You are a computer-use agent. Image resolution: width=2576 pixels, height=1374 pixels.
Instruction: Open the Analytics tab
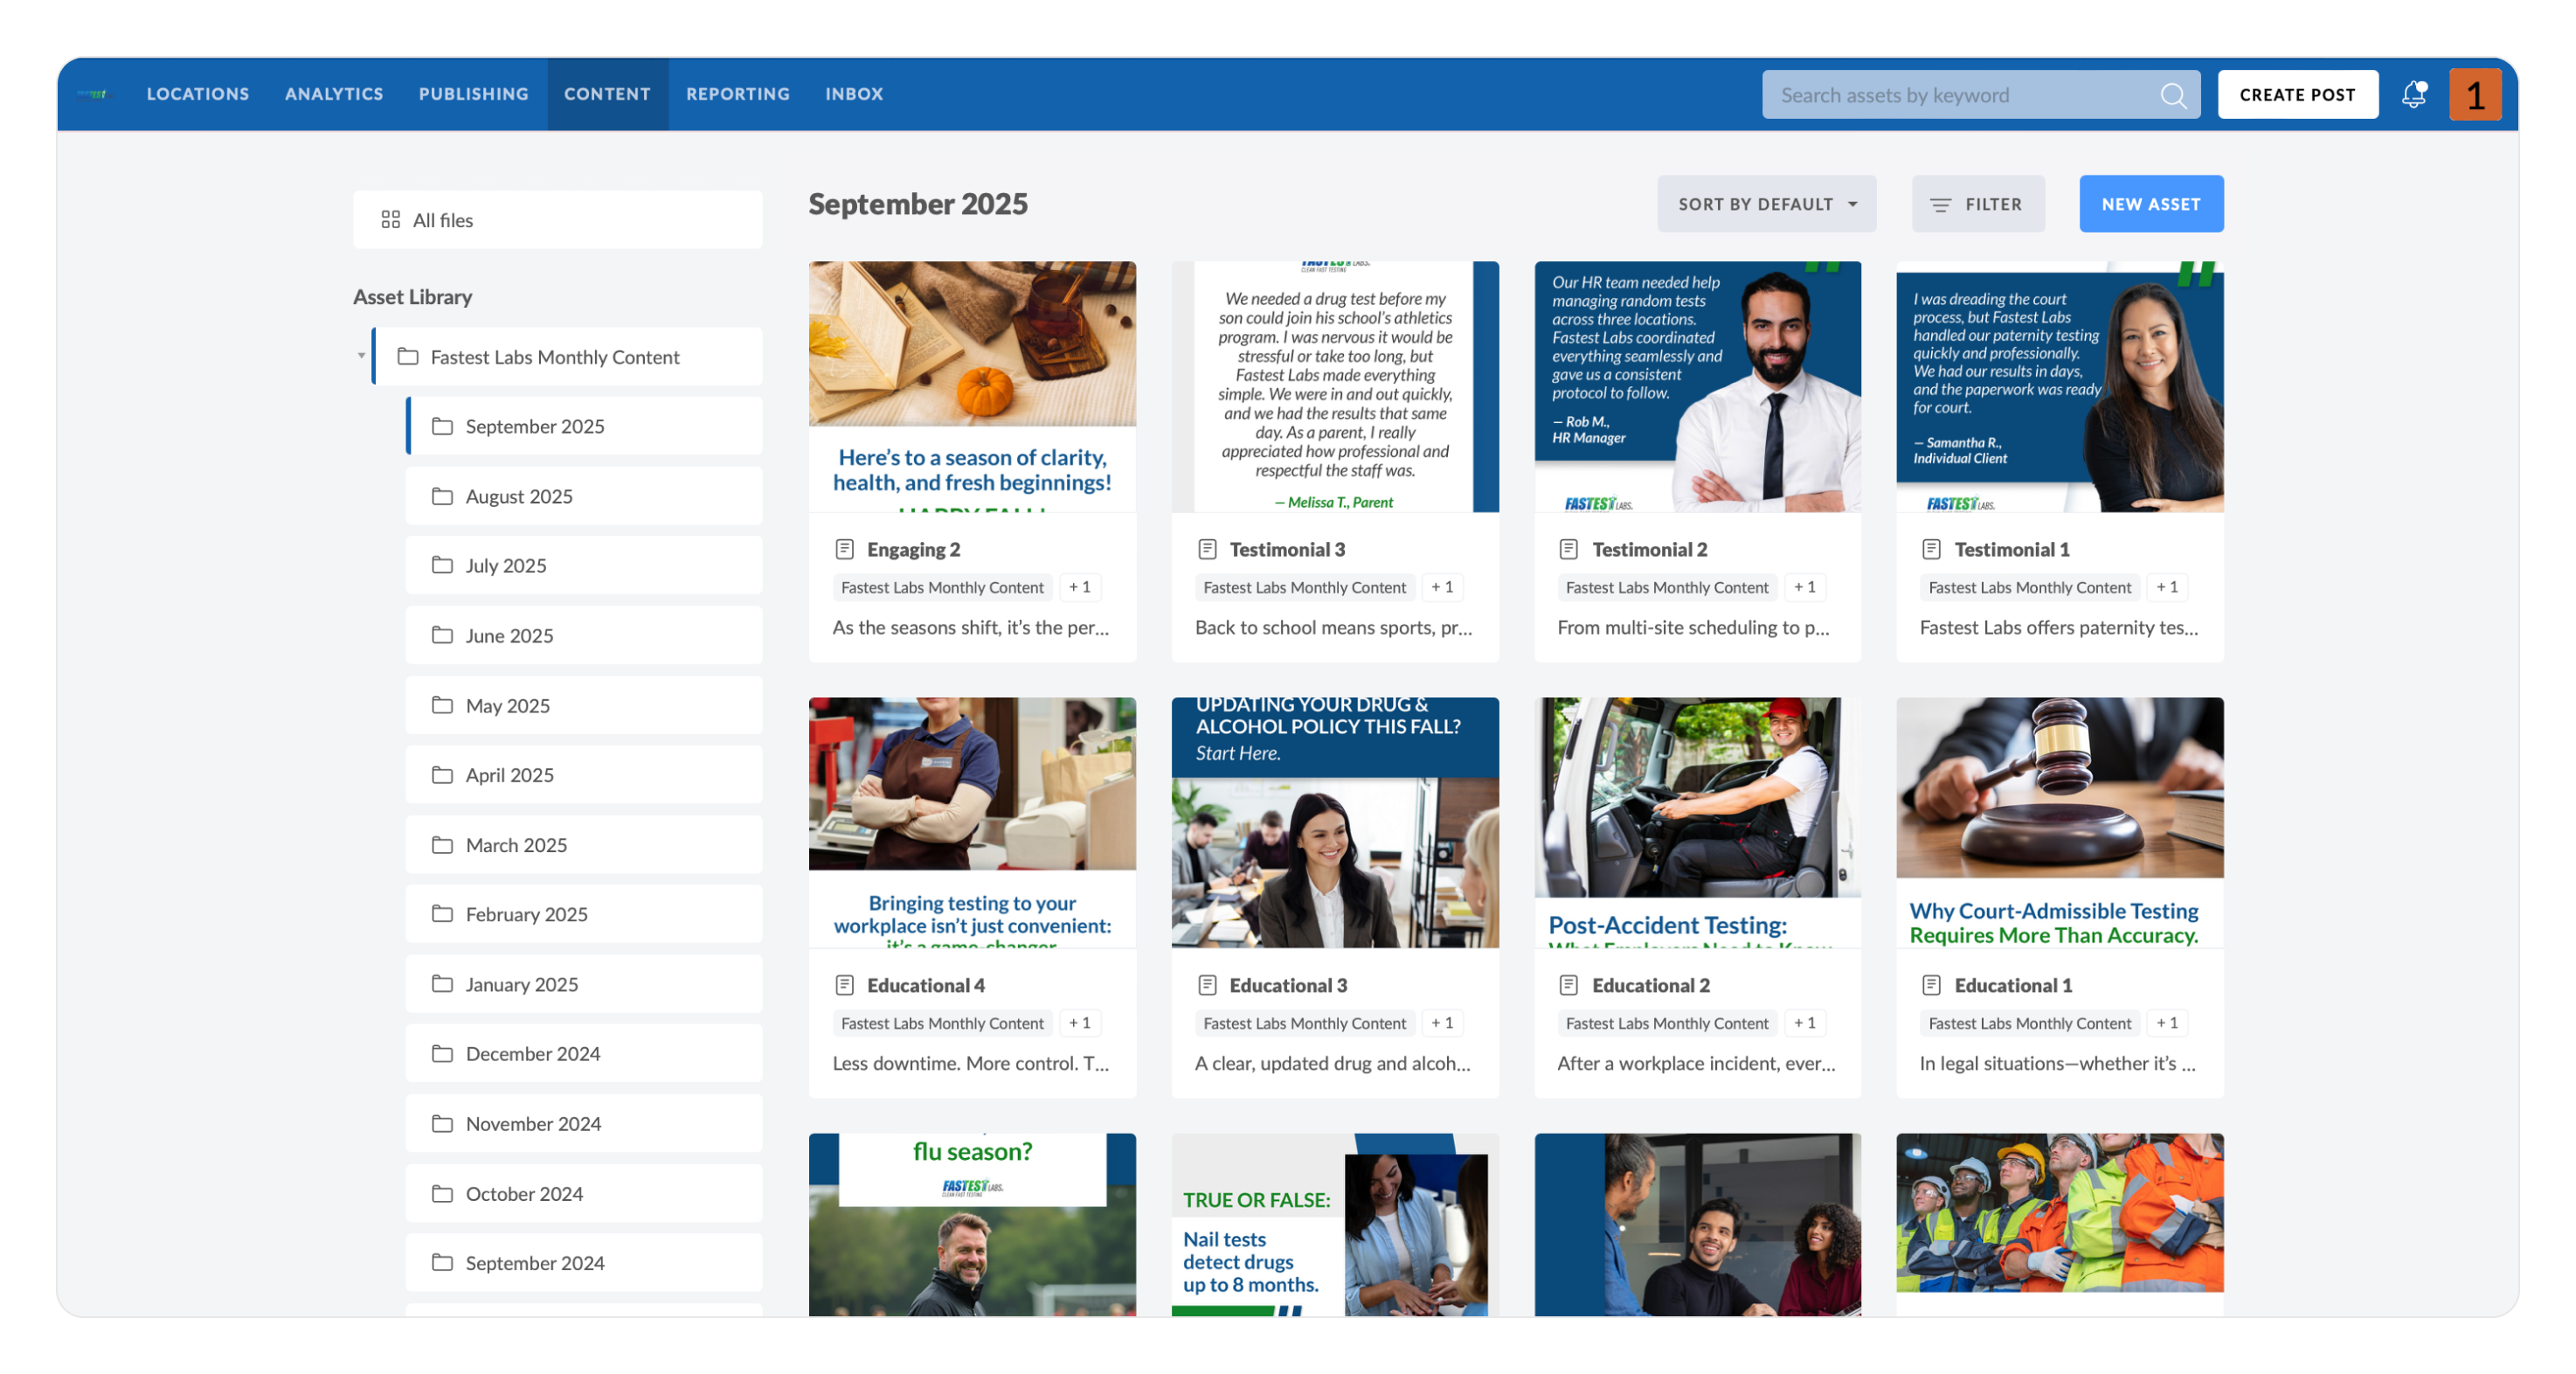(x=334, y=94)
